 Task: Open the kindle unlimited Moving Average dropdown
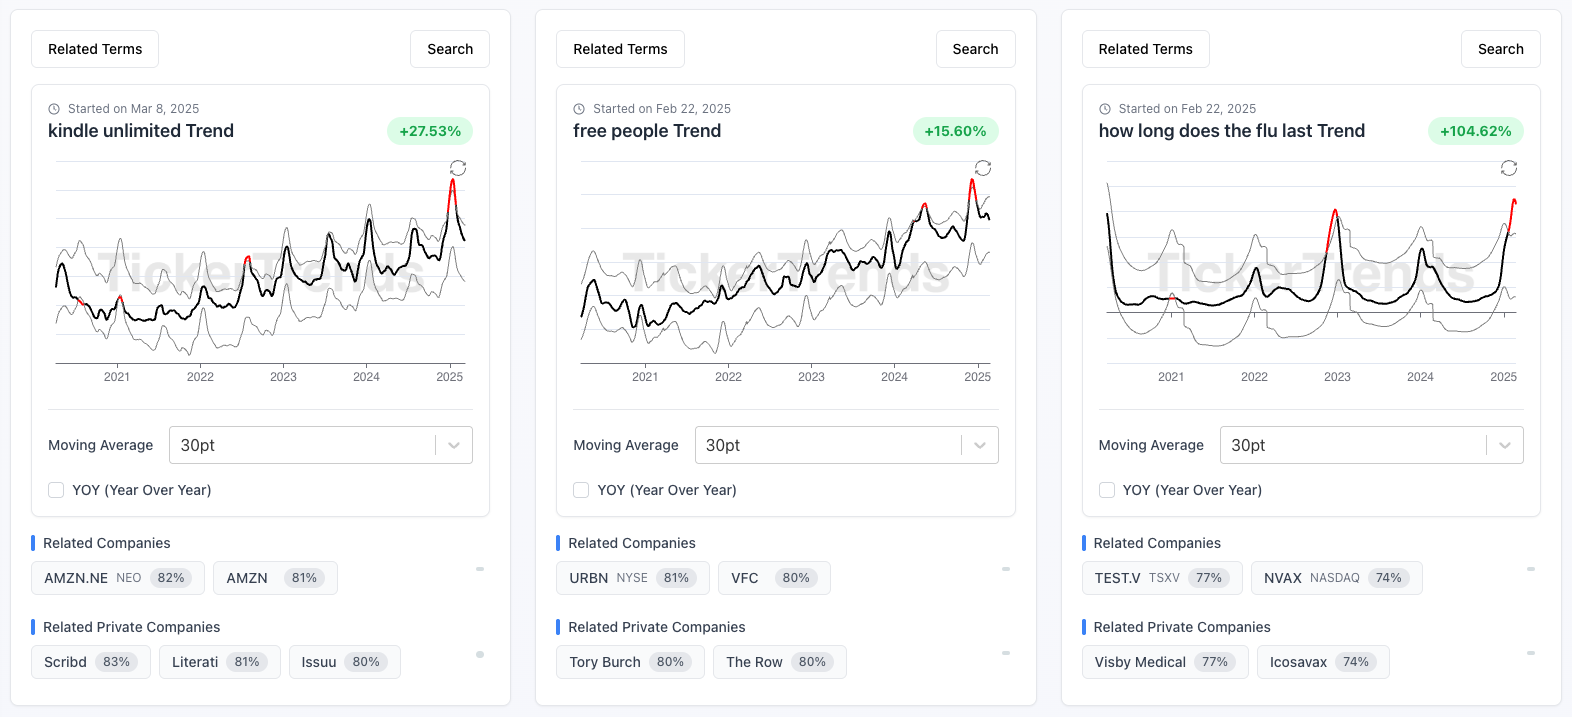tap(320, 445)
